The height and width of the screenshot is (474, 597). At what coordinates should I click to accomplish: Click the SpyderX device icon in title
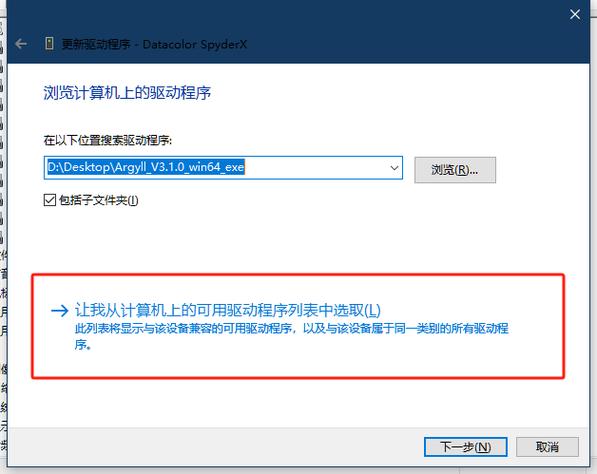click(x=49, y=43)
